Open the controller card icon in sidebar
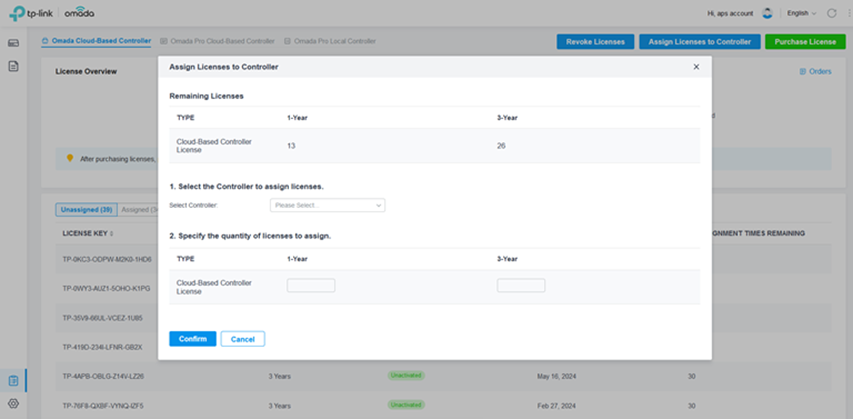853x419 pixels. [x=14, y=43]
